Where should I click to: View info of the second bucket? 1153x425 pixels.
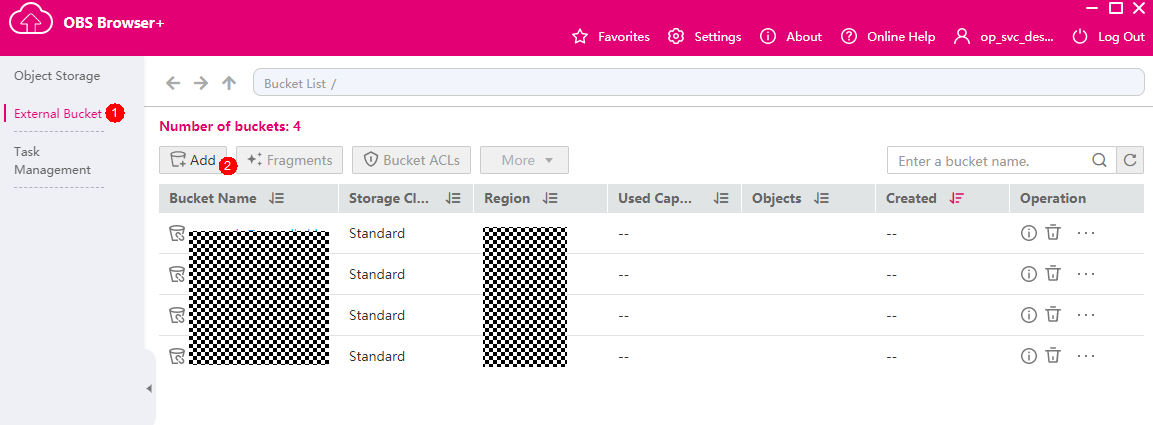(x=1028, y=274)
